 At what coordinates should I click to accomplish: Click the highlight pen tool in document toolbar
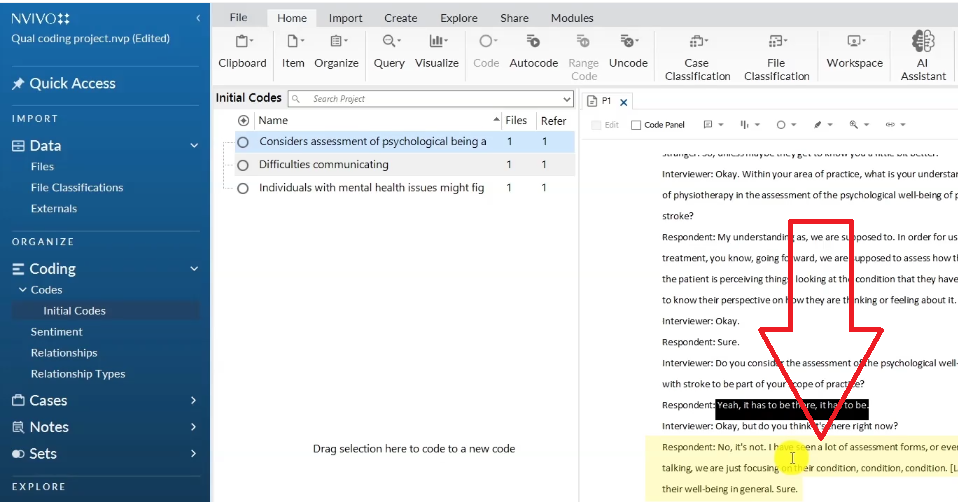pyautogui.click(x=818, y=125)
